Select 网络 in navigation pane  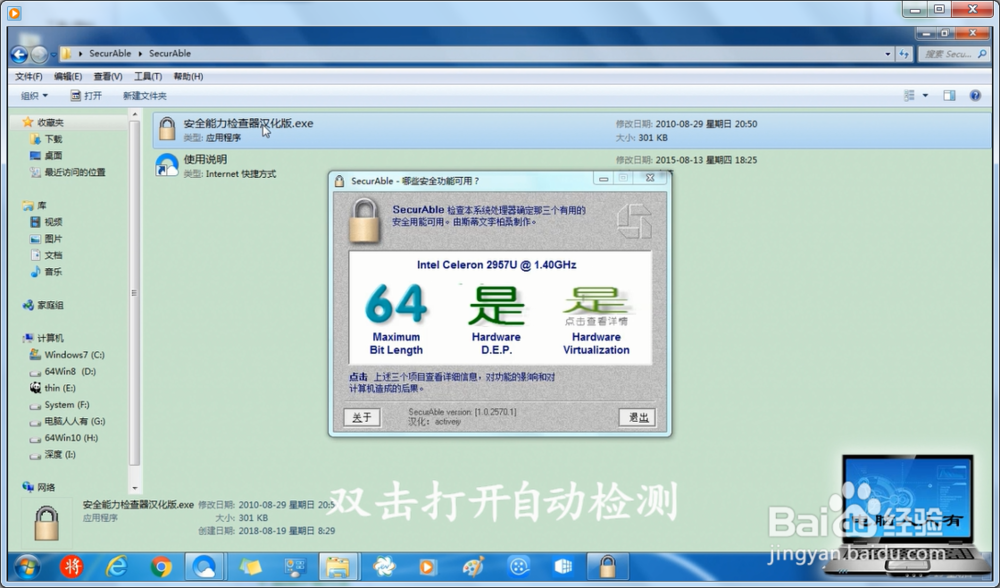click(39, 487)
